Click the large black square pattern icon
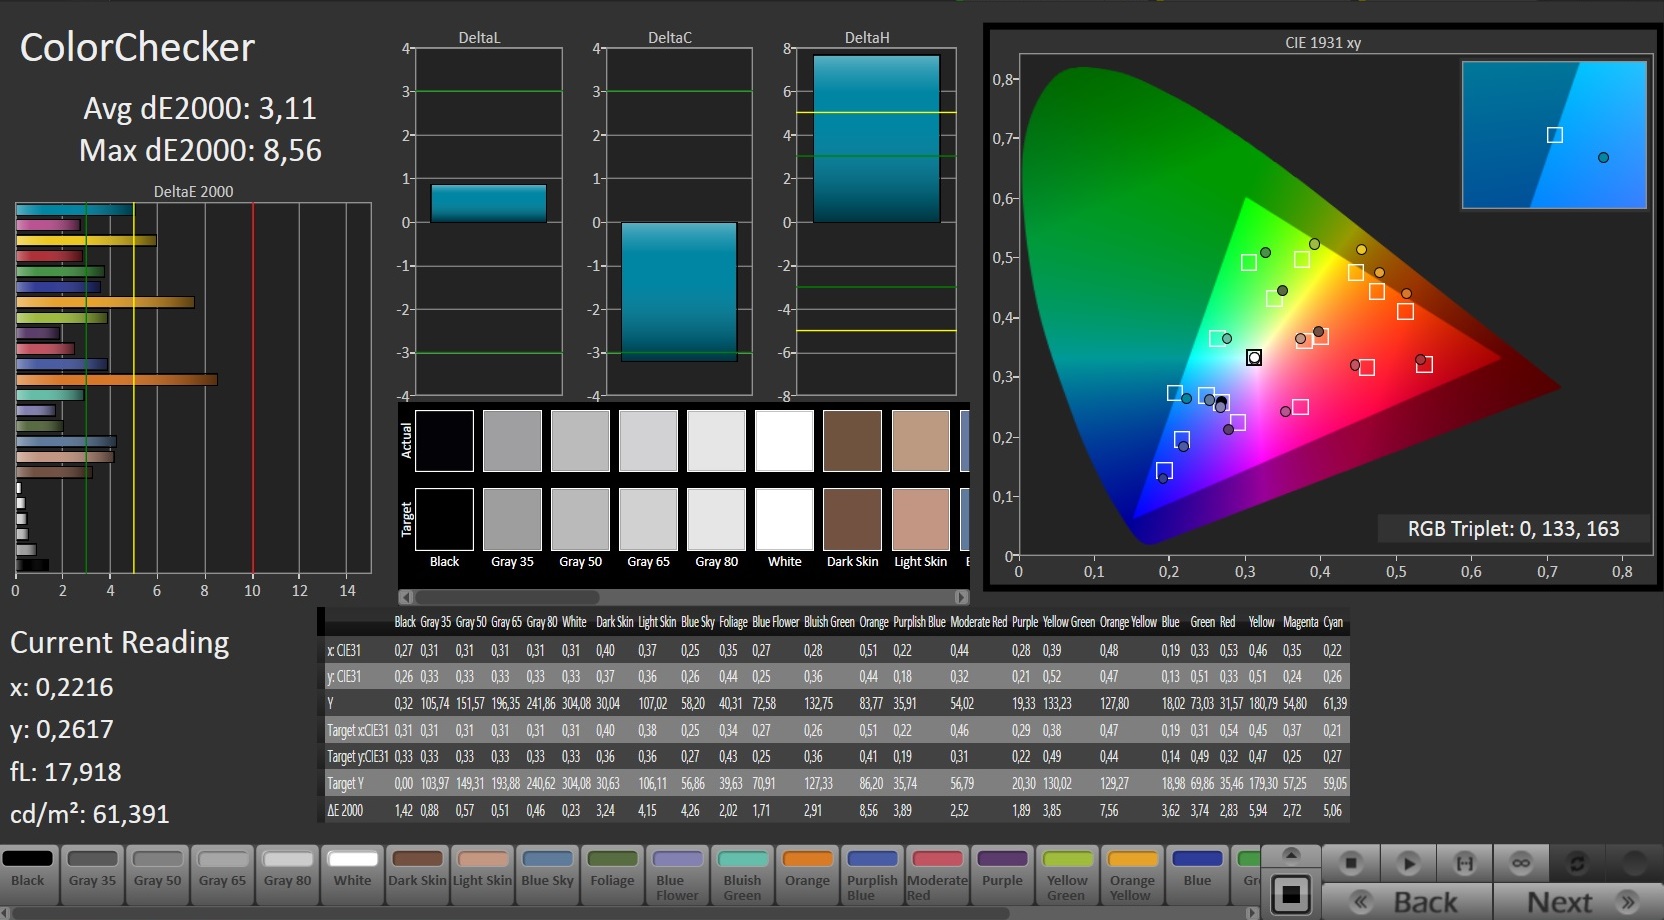 click(1291, 895)
